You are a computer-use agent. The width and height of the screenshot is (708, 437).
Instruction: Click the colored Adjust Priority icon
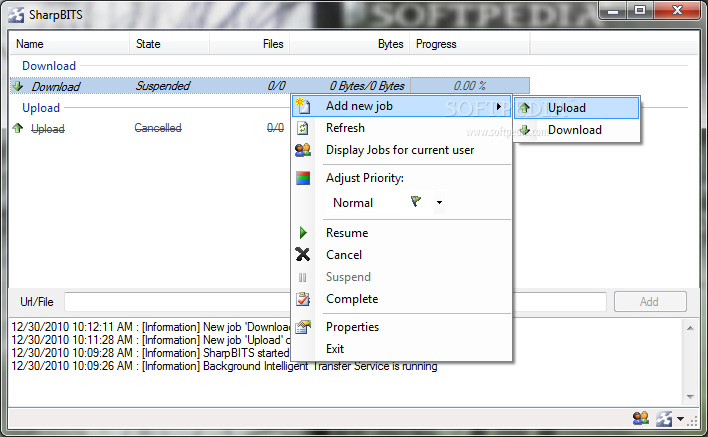(303, 178)
